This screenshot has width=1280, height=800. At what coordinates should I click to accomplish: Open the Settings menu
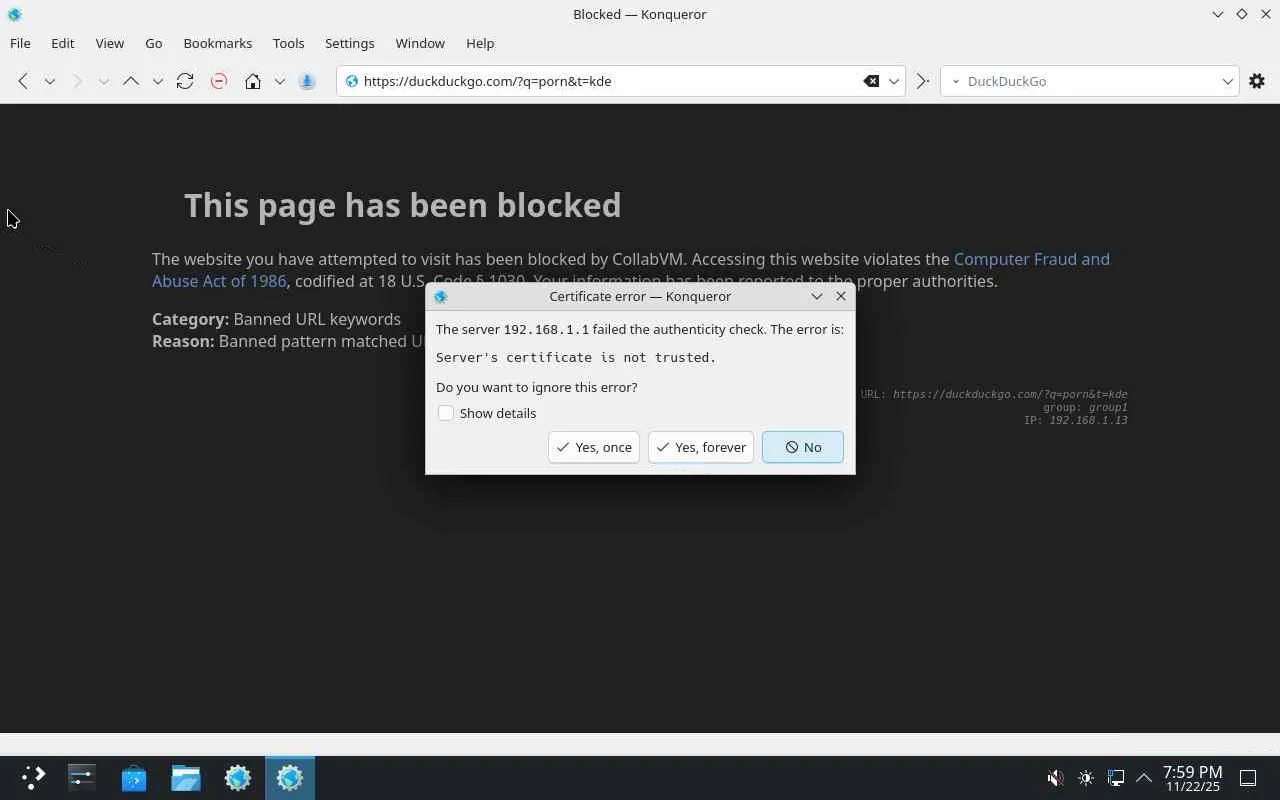(x=350, y=43)
